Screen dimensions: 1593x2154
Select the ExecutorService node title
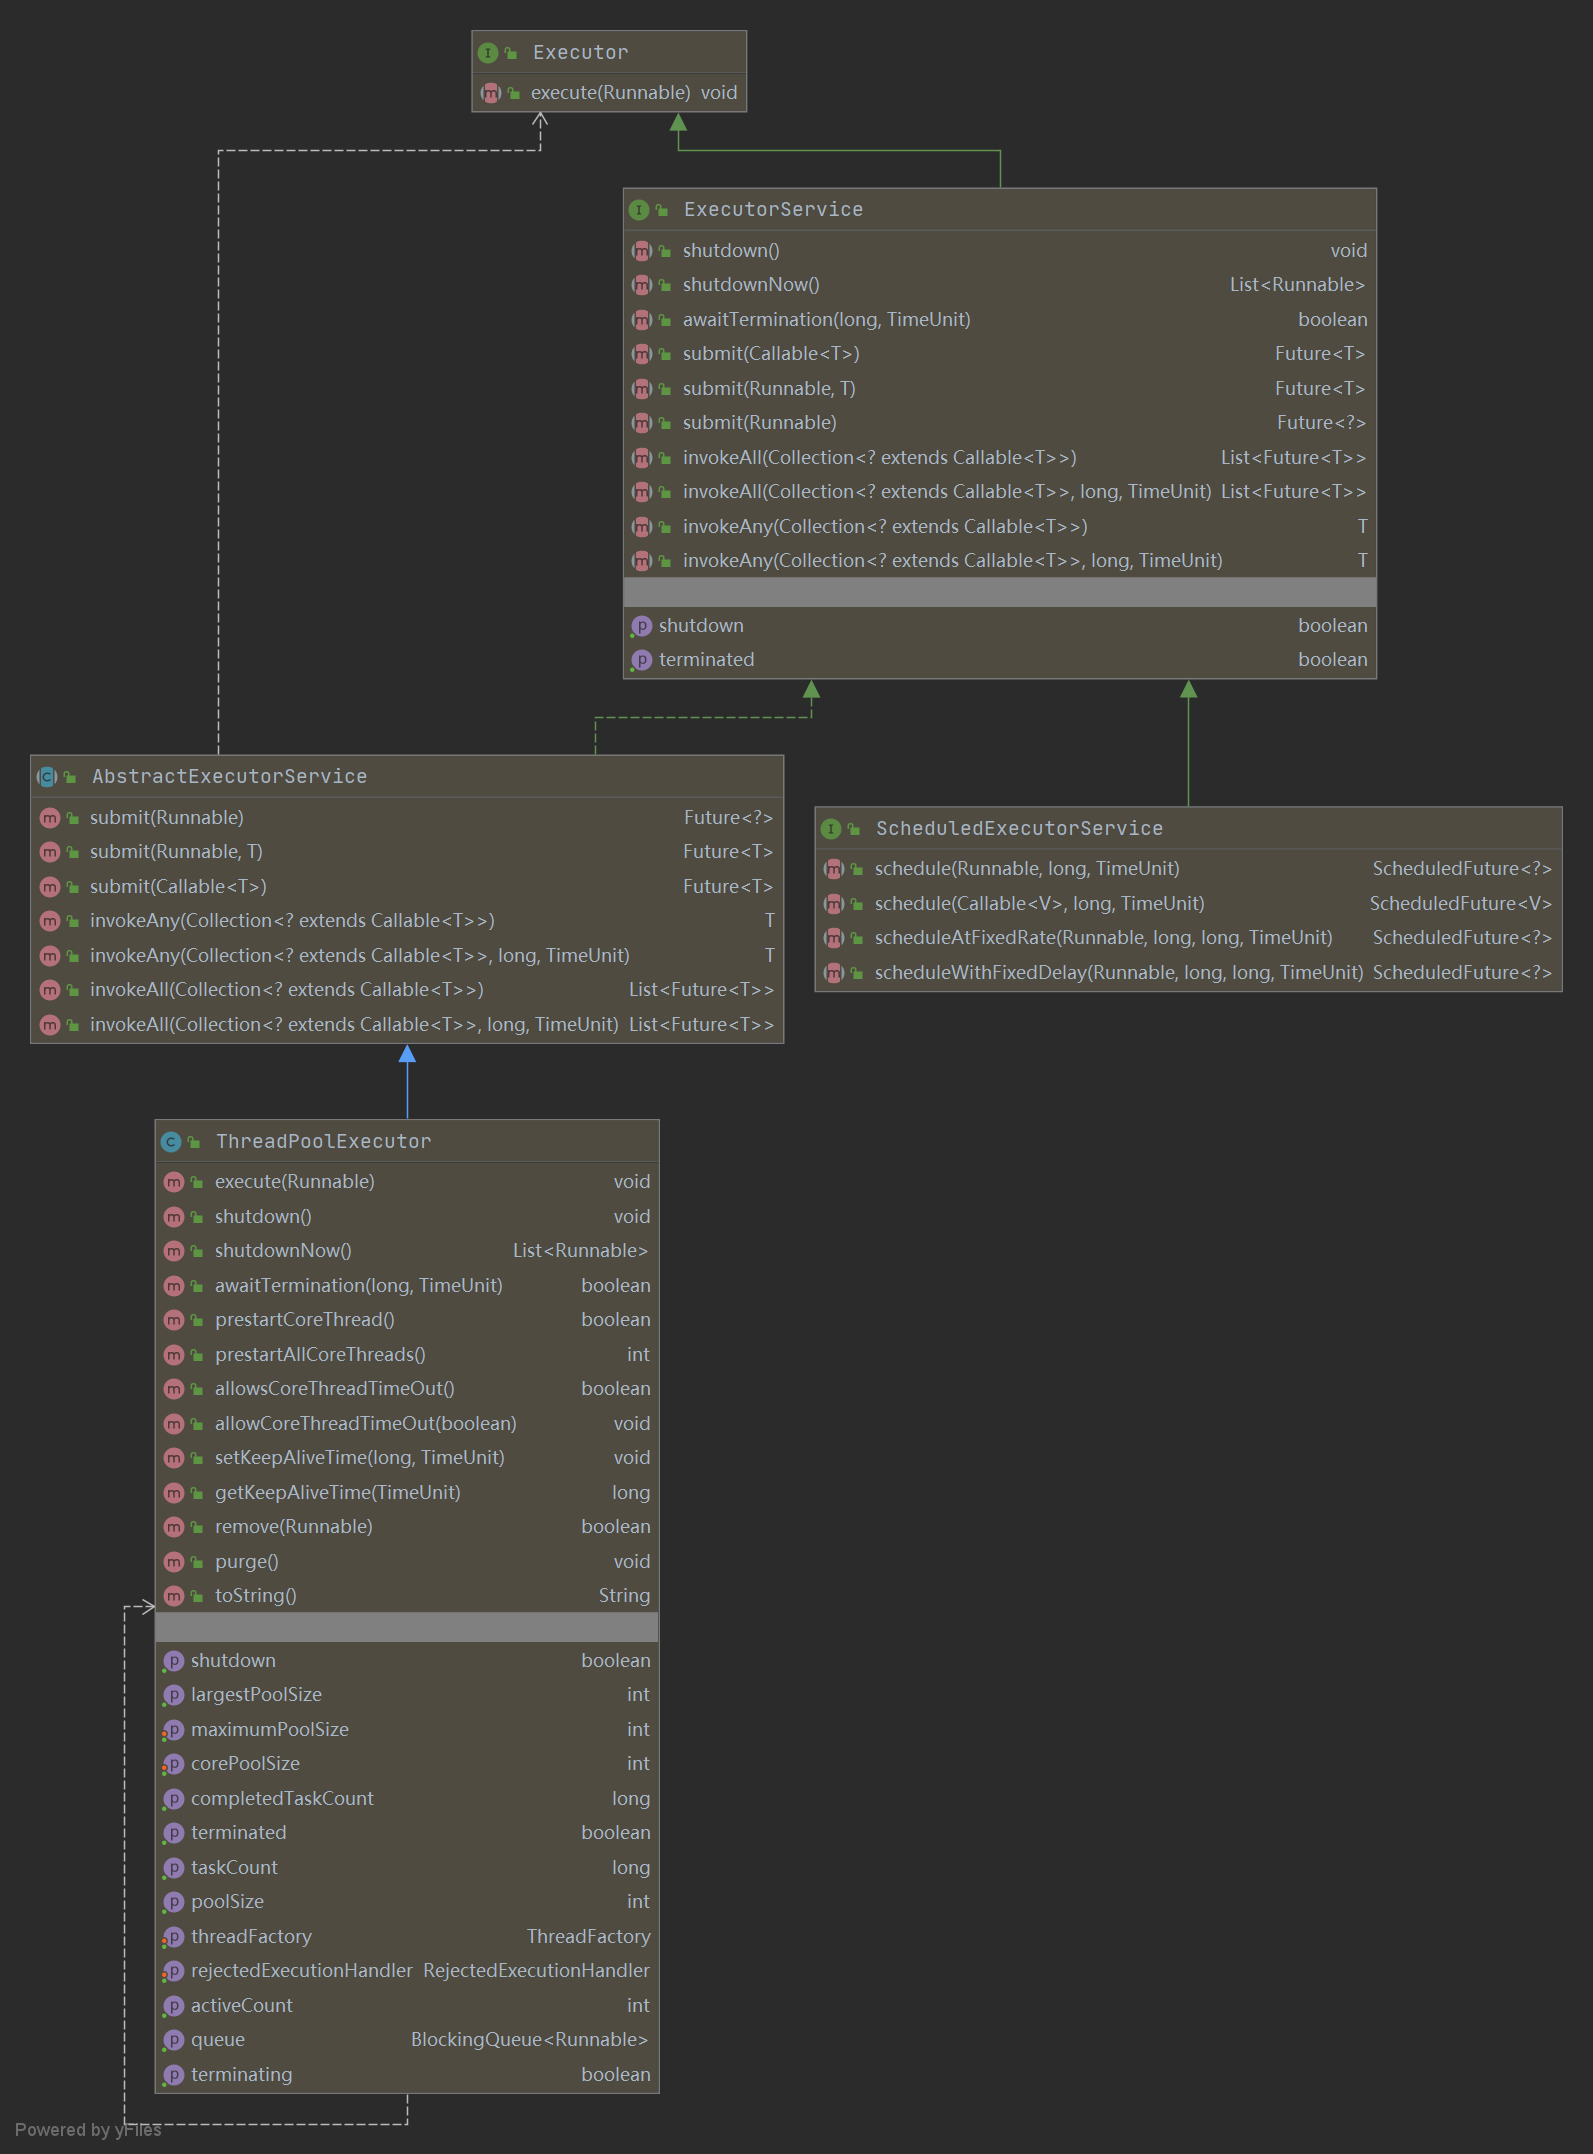773,210
